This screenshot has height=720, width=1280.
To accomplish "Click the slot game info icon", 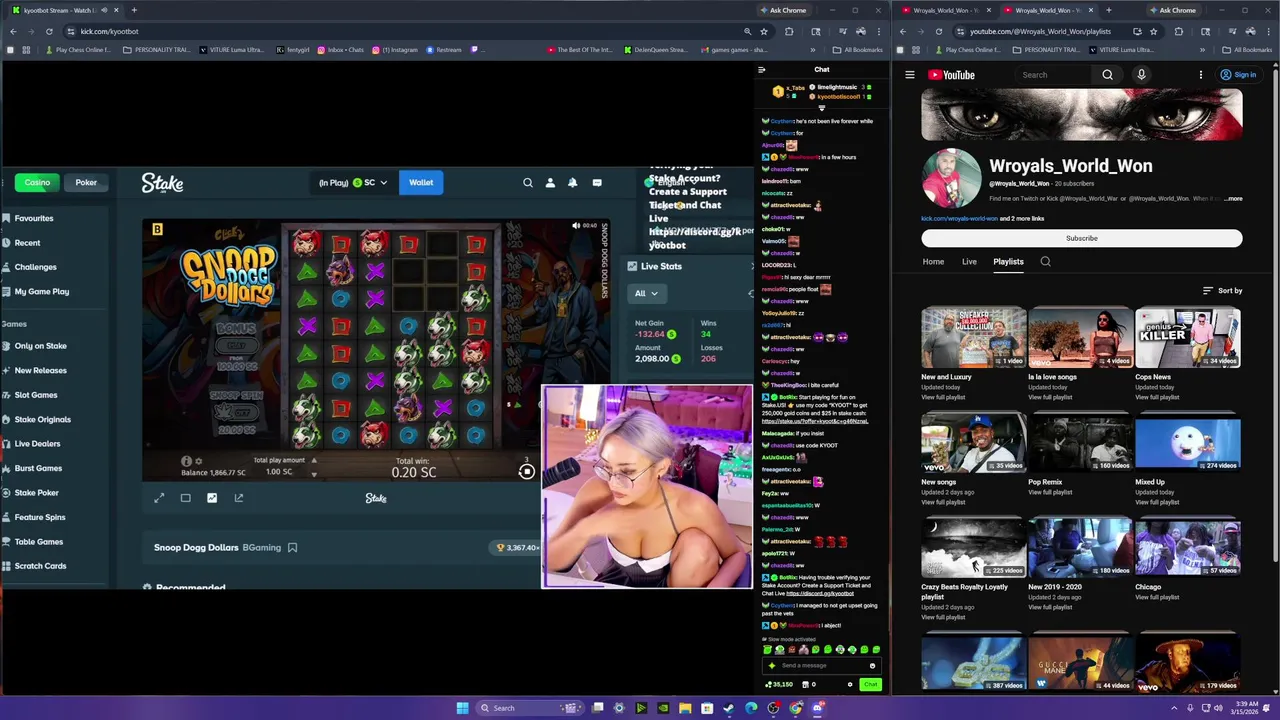I will point(186,461).
